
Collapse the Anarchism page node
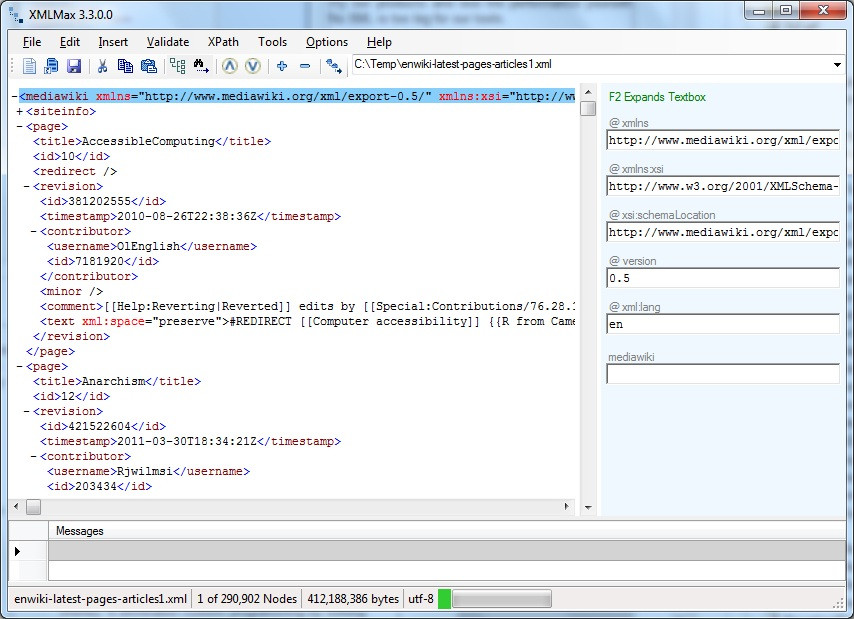point(20,367)
